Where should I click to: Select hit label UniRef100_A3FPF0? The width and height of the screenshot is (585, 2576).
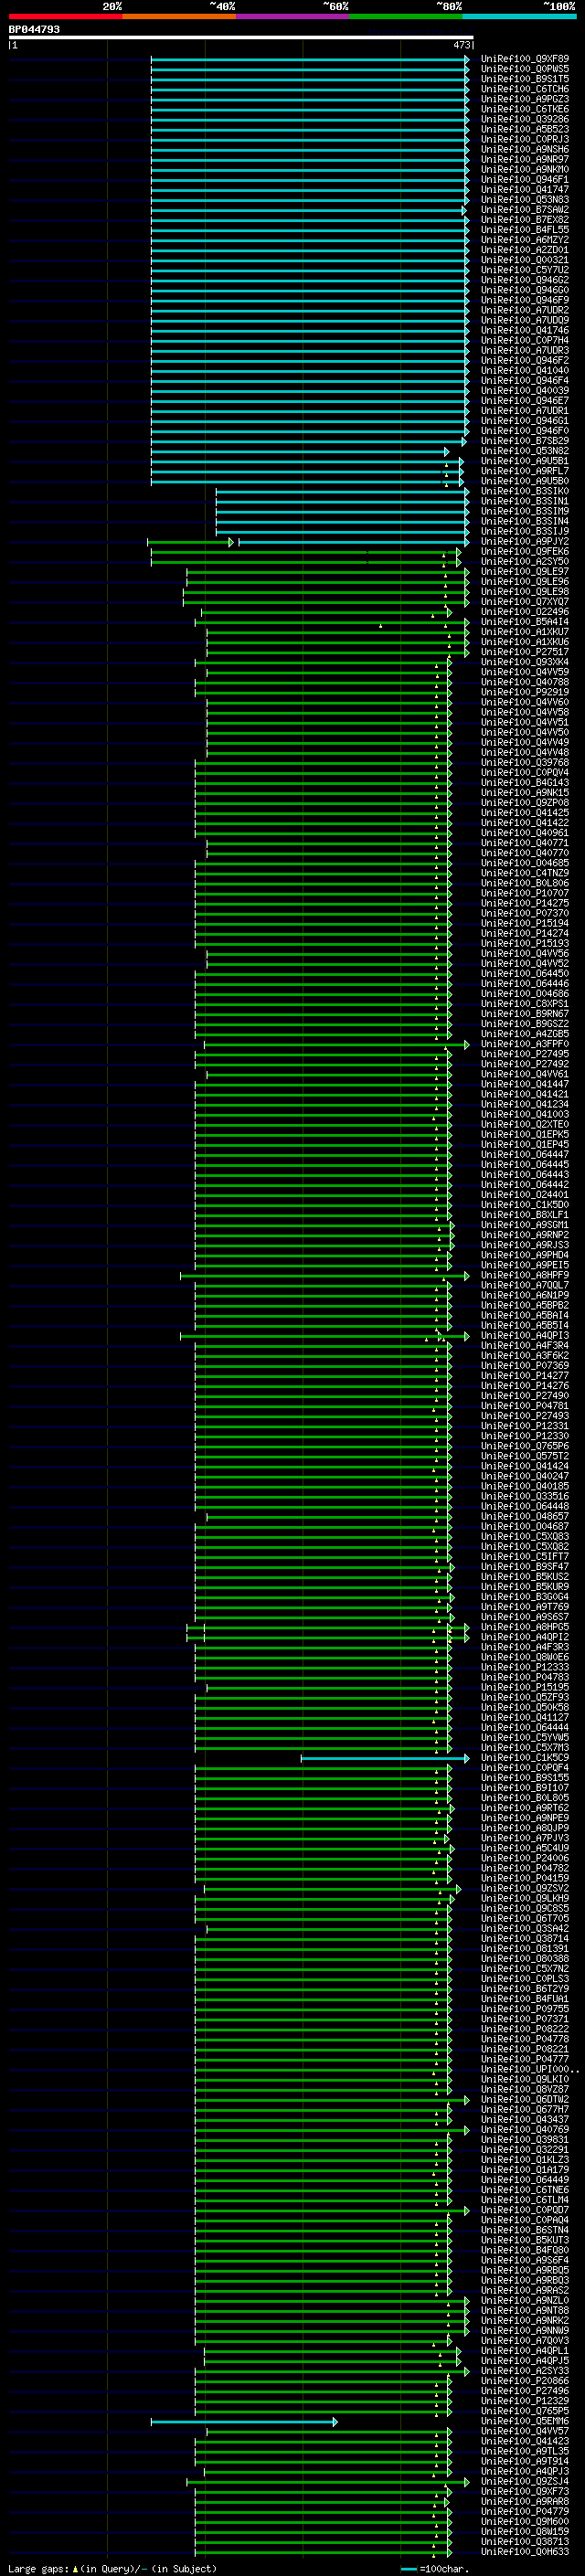pos(525,1044)
